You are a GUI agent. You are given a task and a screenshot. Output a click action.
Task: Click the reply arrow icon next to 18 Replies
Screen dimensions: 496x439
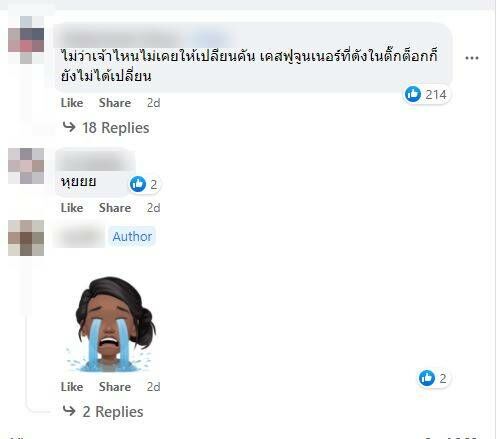[69, 127]
